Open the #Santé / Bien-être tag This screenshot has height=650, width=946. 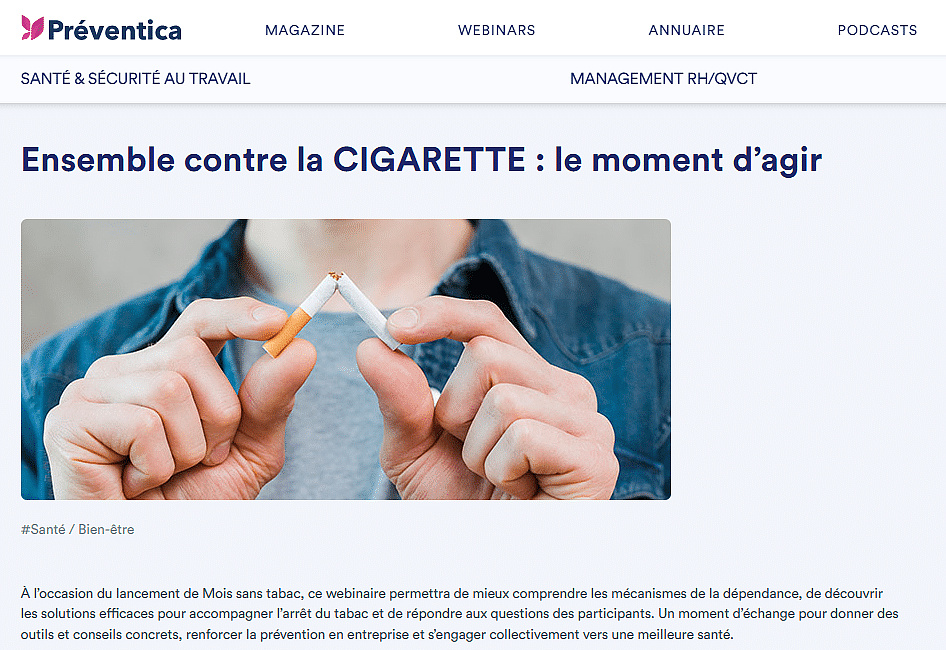pyautogui.click(x=77, y=529)
